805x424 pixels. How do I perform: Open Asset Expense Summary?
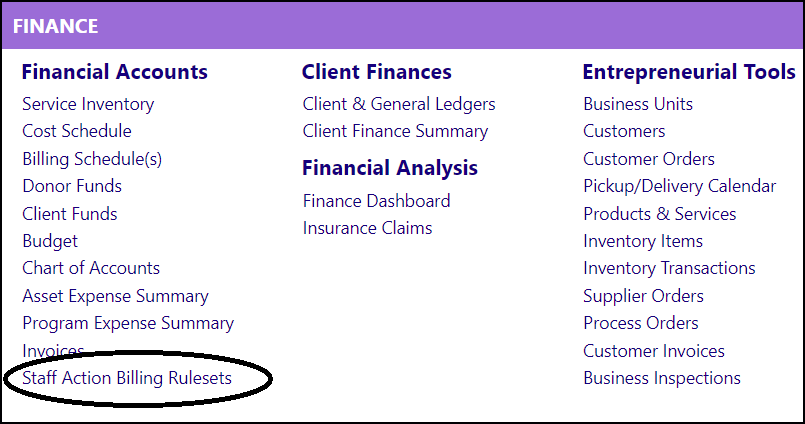click(116, 296)
